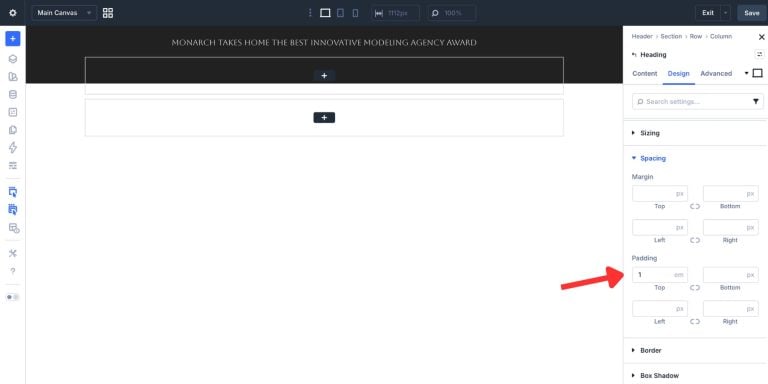Click the Margin Left input field
768x384 pixels.
(x=660, y=227)
